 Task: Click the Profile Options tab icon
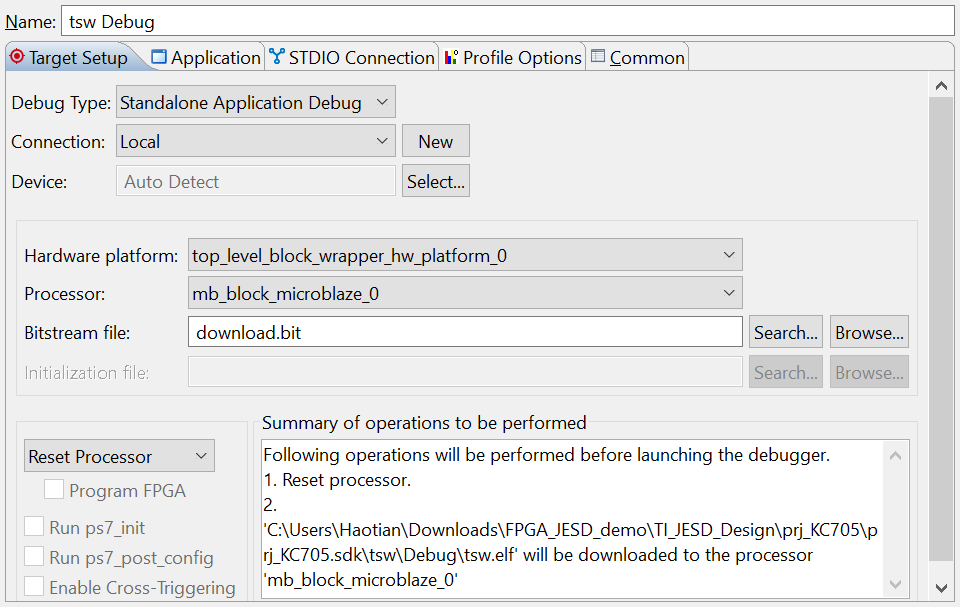pos(451,57)
